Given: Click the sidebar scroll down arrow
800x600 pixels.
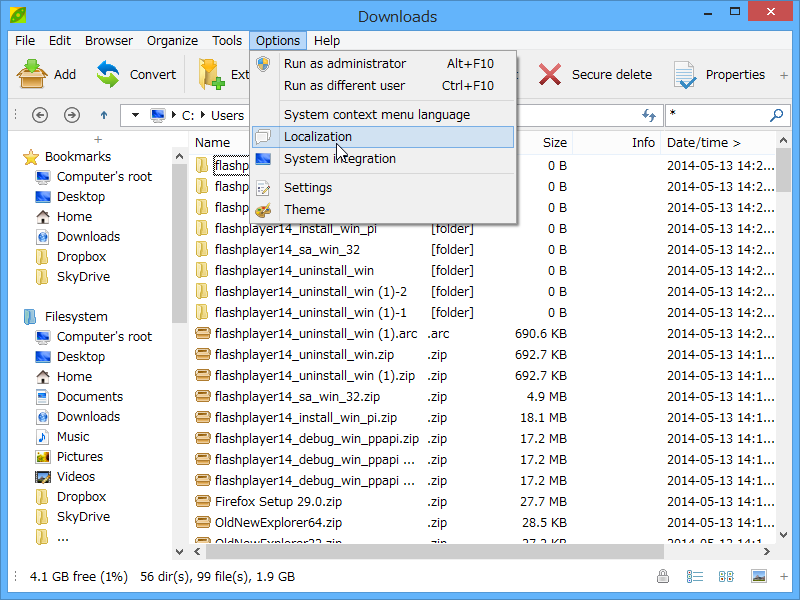Looking at the screenshot, I should pos(179,551).
